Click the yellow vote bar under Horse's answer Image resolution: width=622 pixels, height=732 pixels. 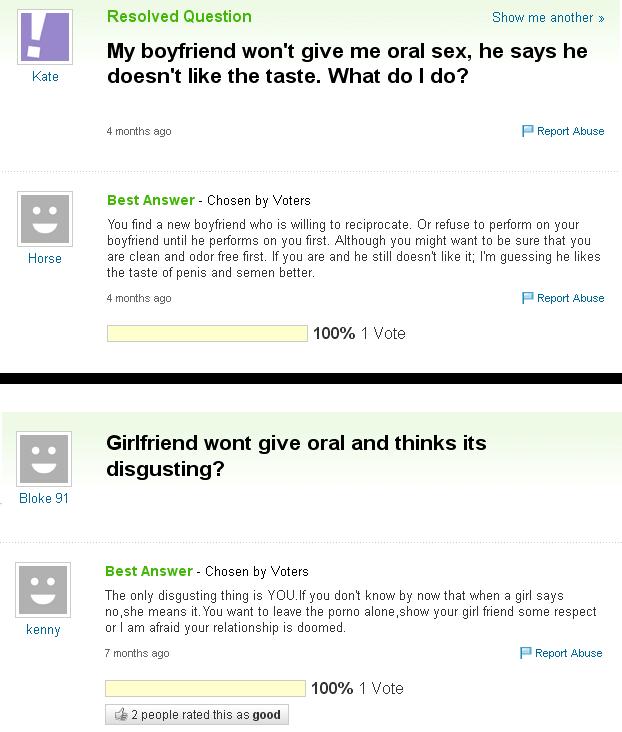click(x=207, y=333)
